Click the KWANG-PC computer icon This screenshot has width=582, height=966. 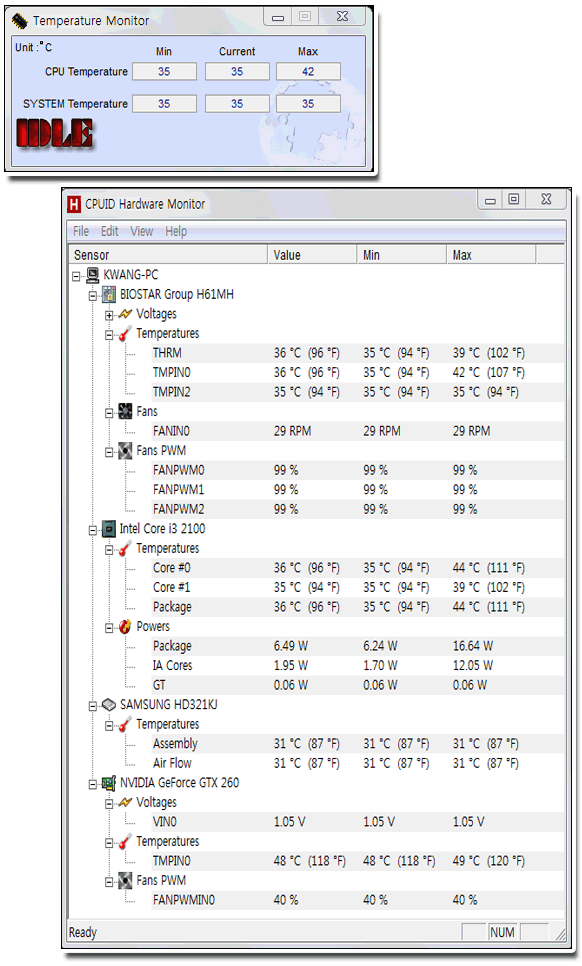[92, 274]
